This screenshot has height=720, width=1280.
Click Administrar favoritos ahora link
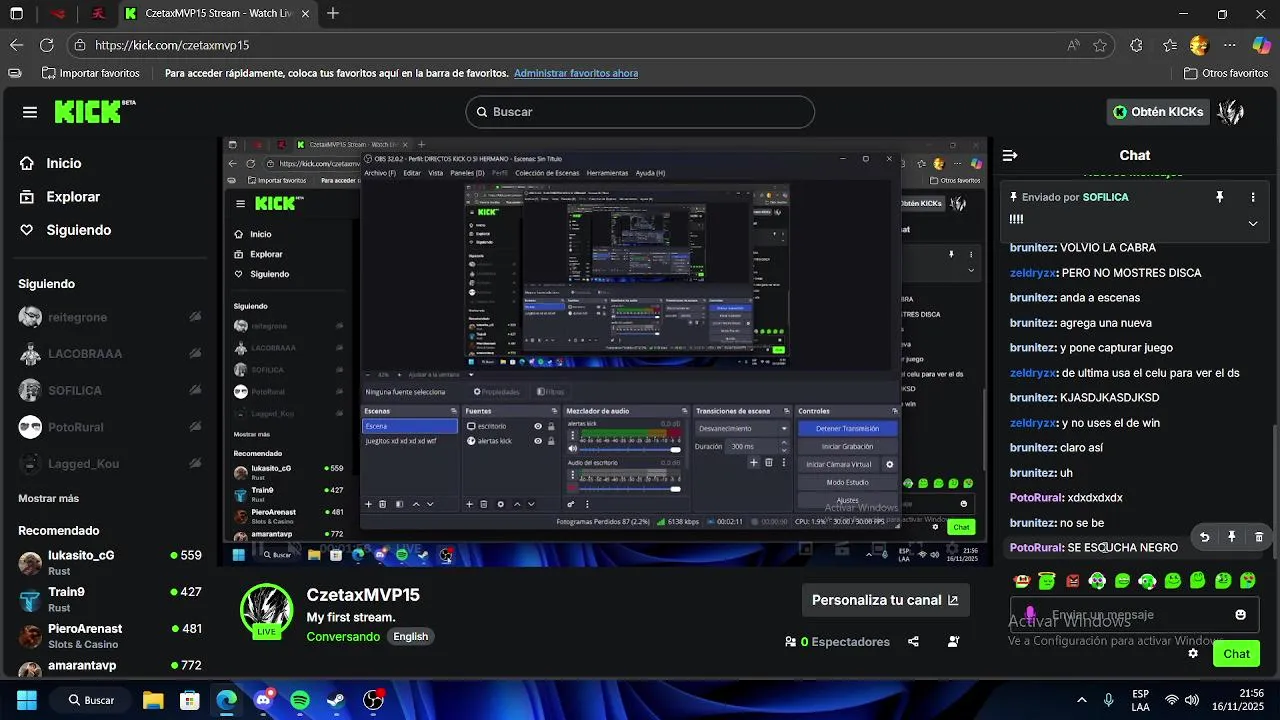pyautogui.click(x=576, y=73)
